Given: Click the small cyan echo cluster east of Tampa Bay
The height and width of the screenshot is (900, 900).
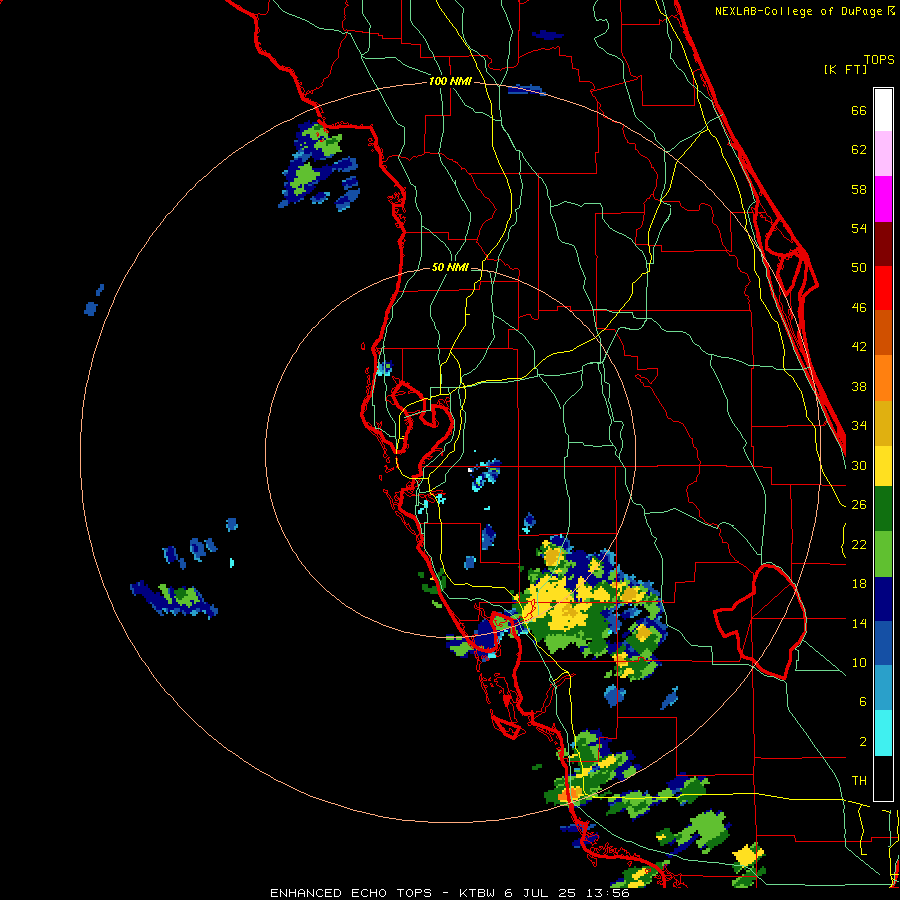Looking at the screenshot, I should tap(486, 474).
